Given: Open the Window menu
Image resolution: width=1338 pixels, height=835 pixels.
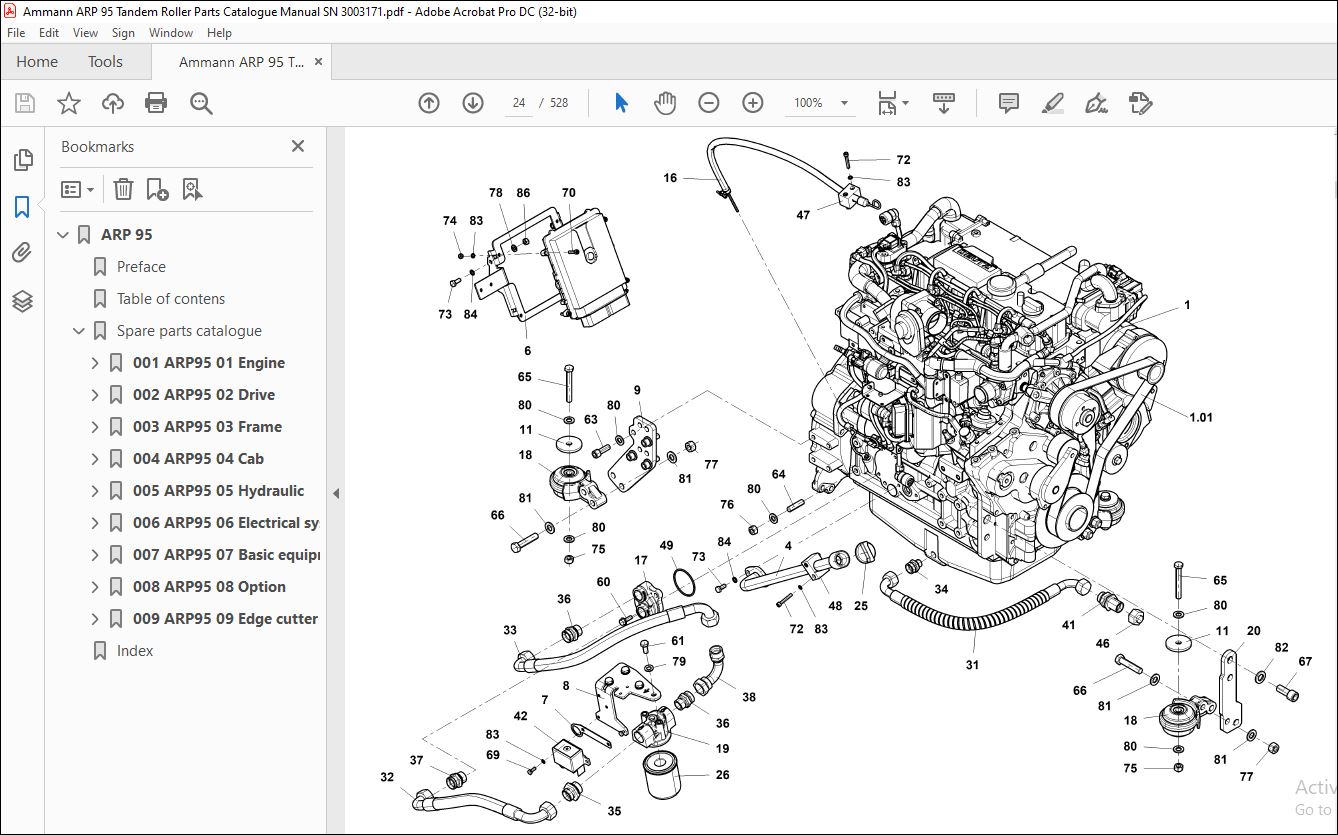Looking at the screenshot, I should pos(171,33).
